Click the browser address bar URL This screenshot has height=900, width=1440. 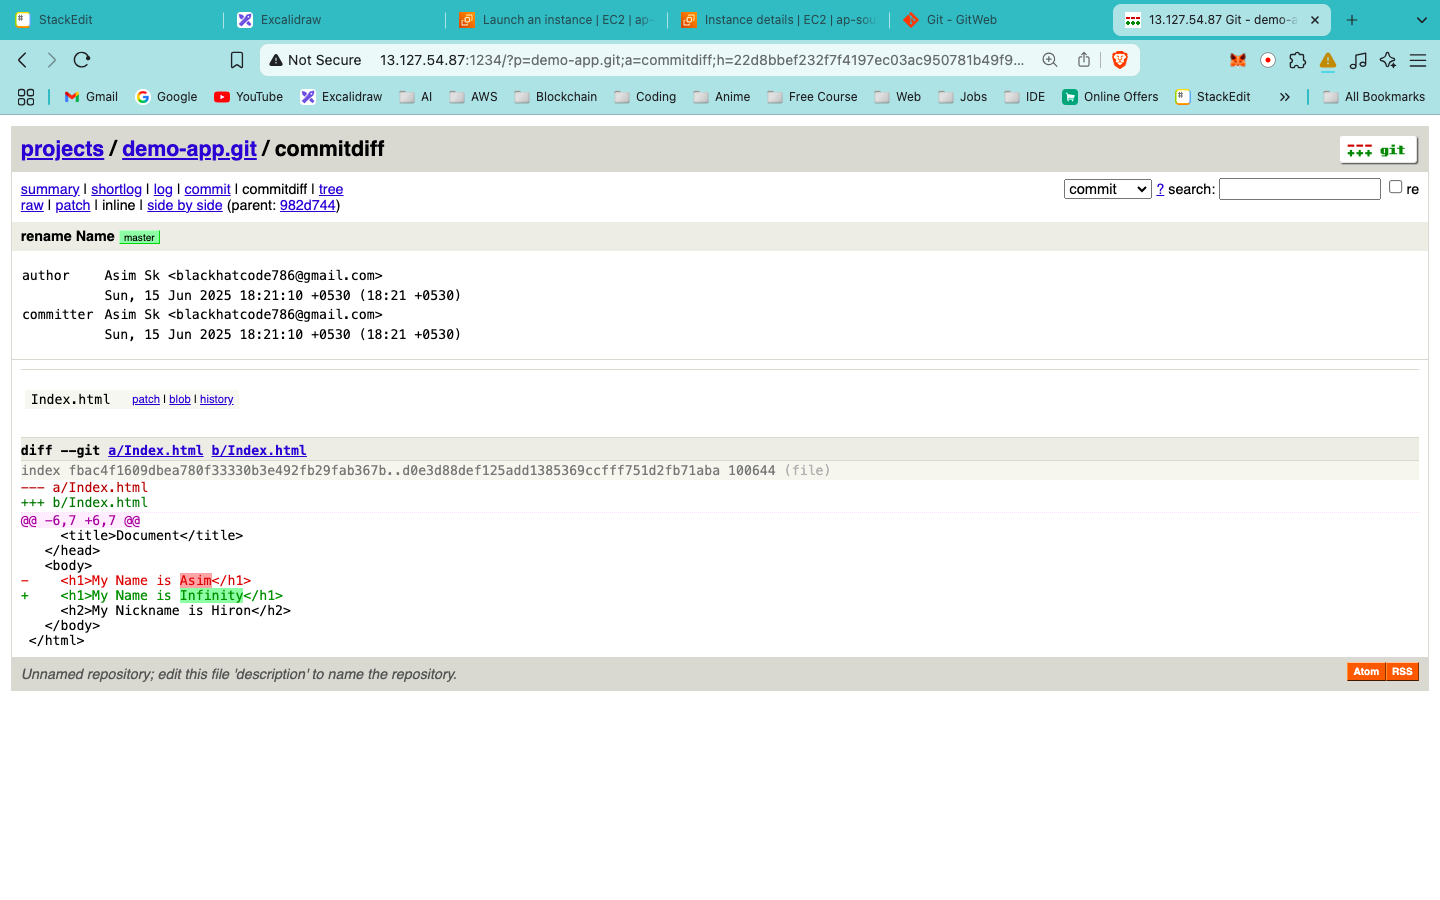click(702, 60)
